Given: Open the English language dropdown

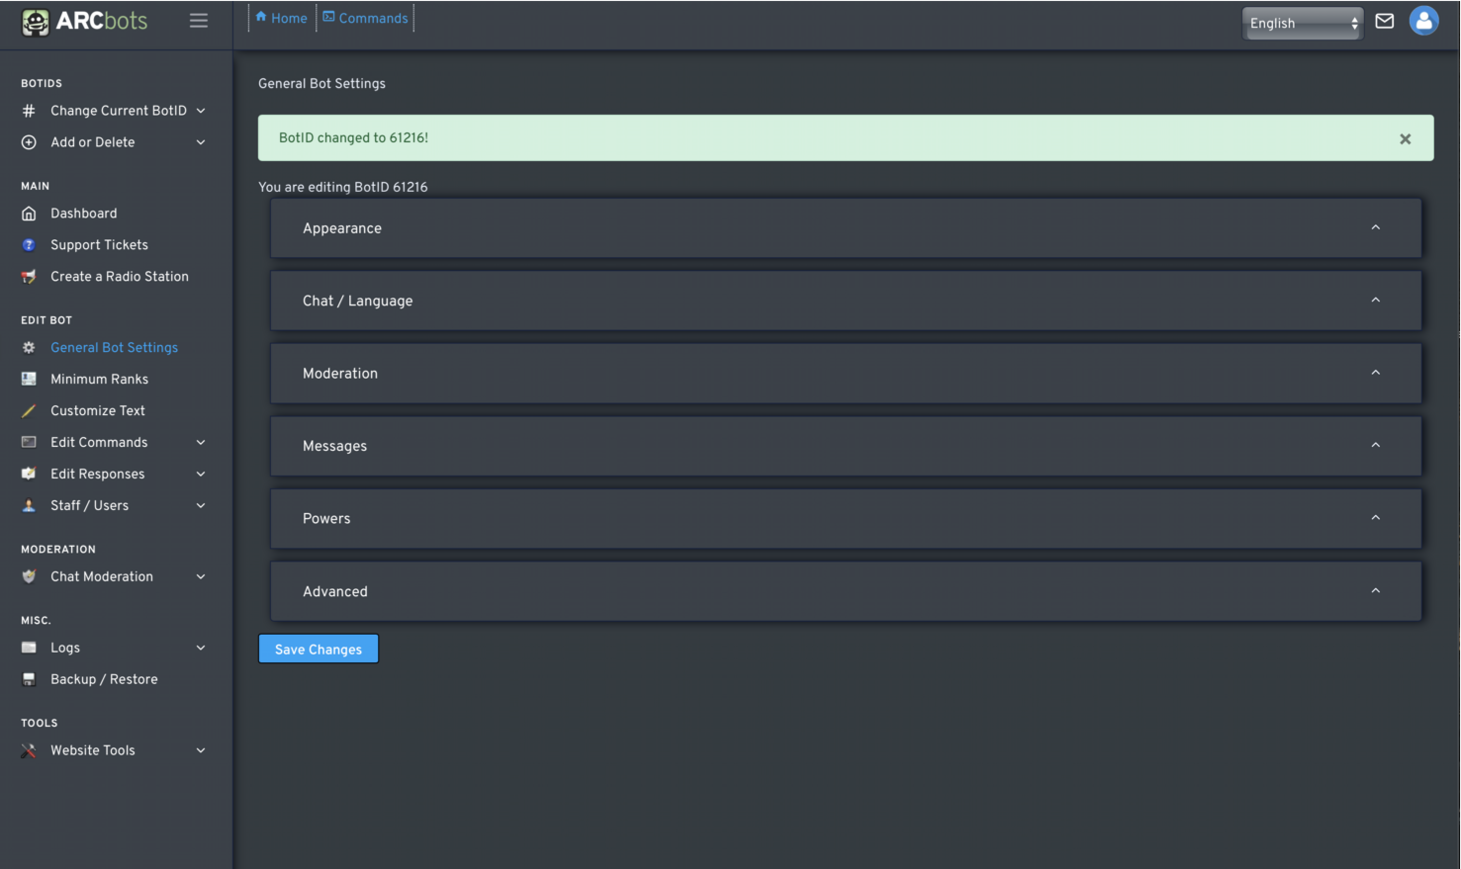Looking at the screenshot, I should tap(1302, 23).
